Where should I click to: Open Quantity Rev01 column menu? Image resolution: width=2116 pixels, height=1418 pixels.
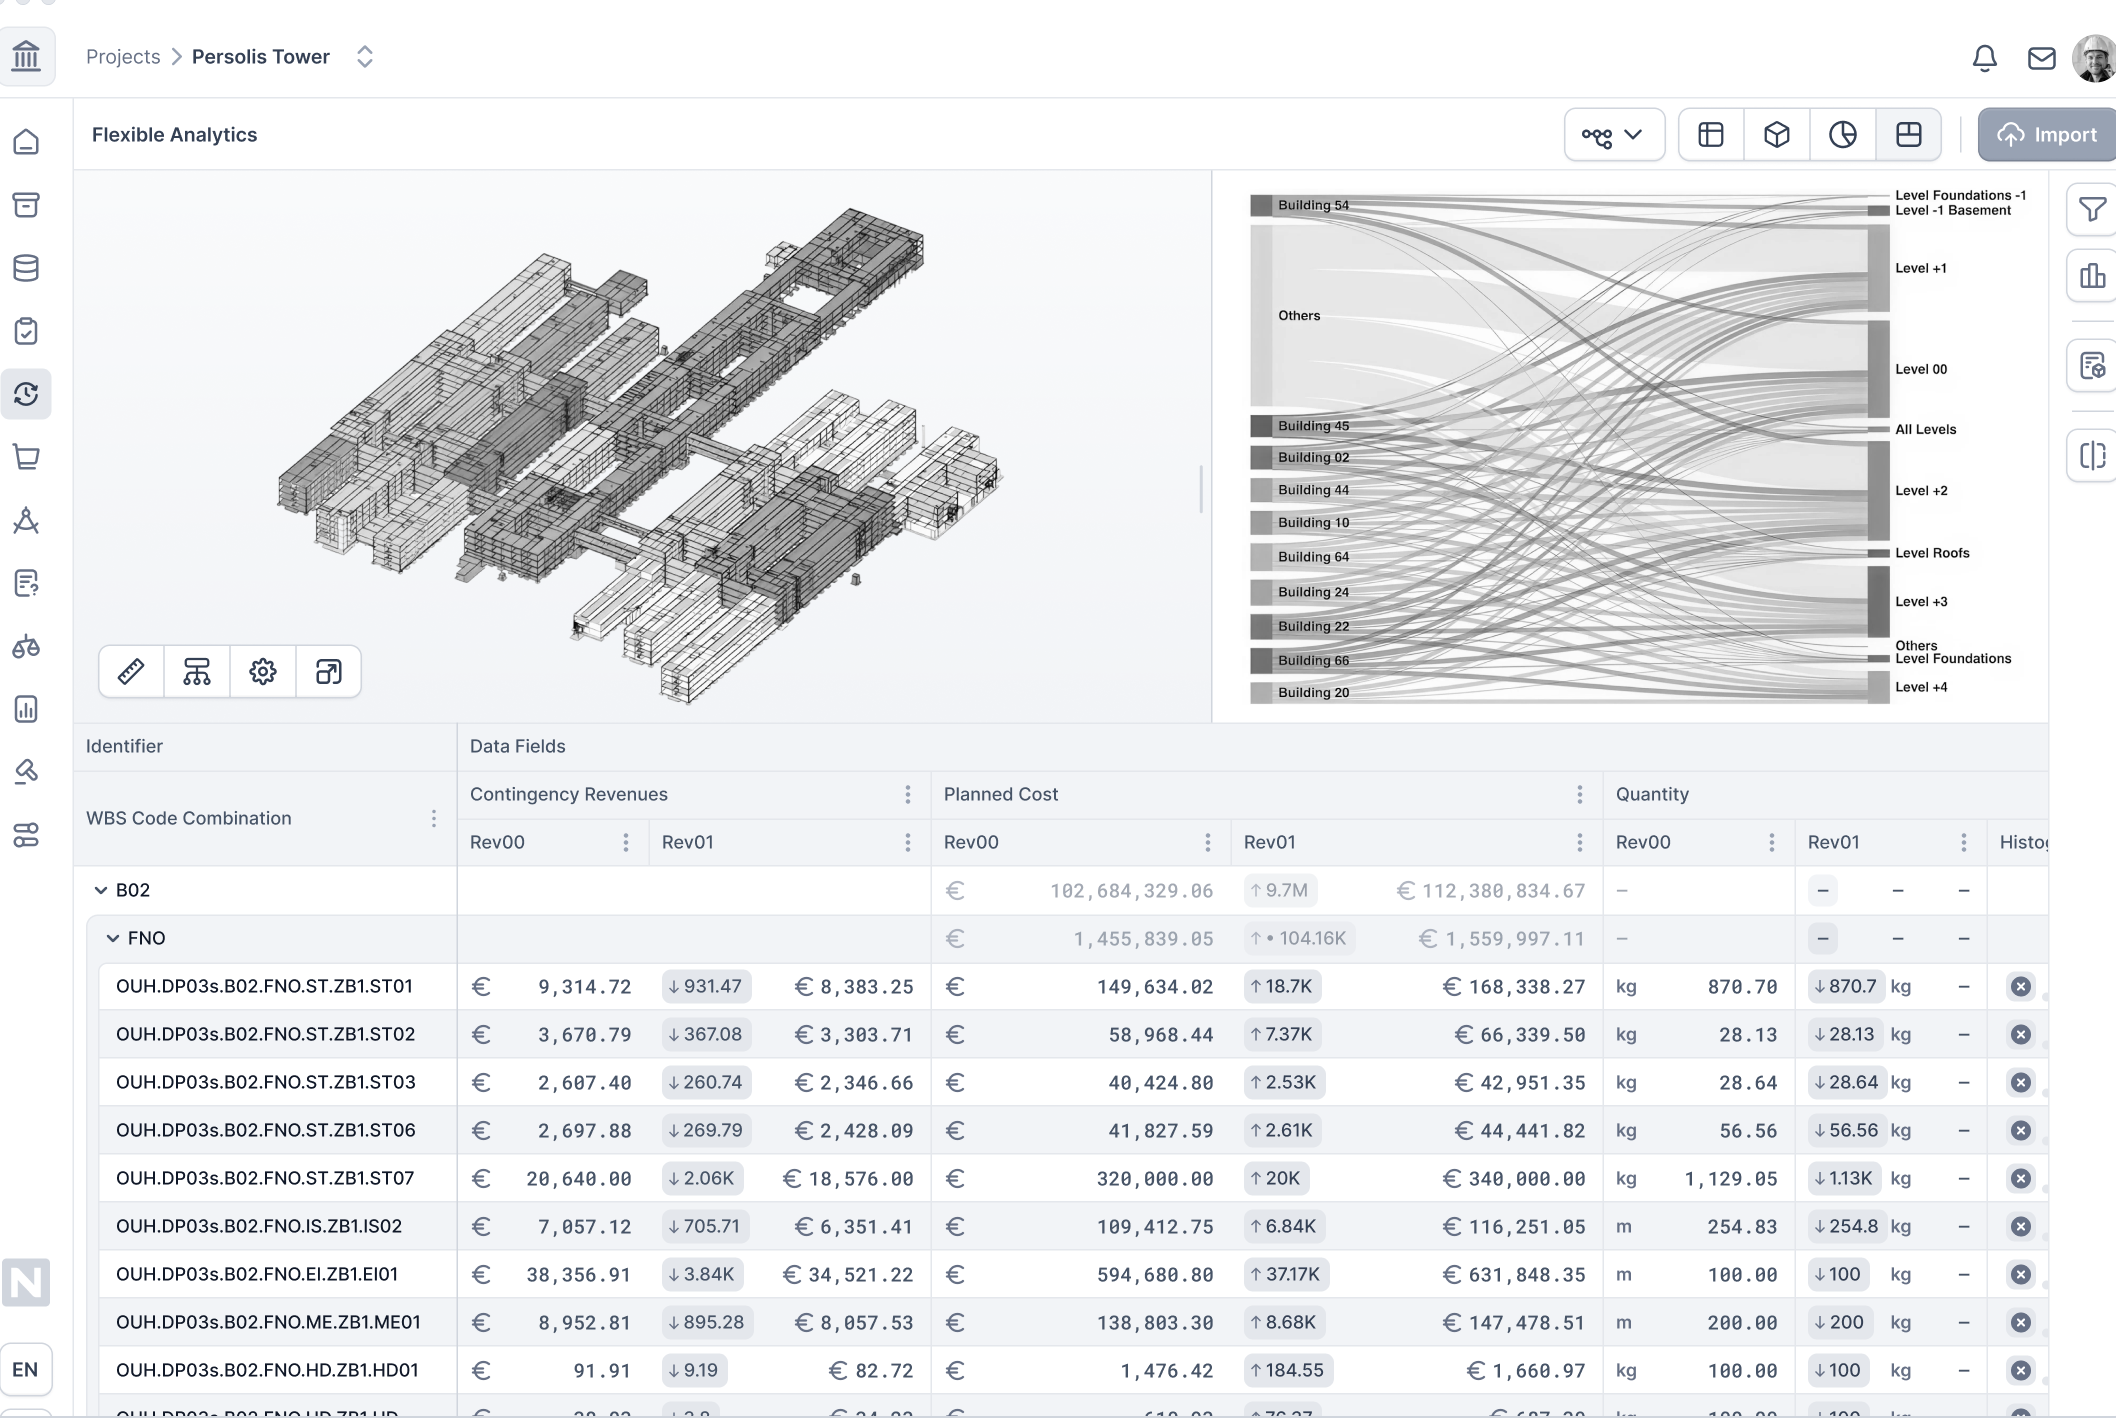click(1964, 842)
